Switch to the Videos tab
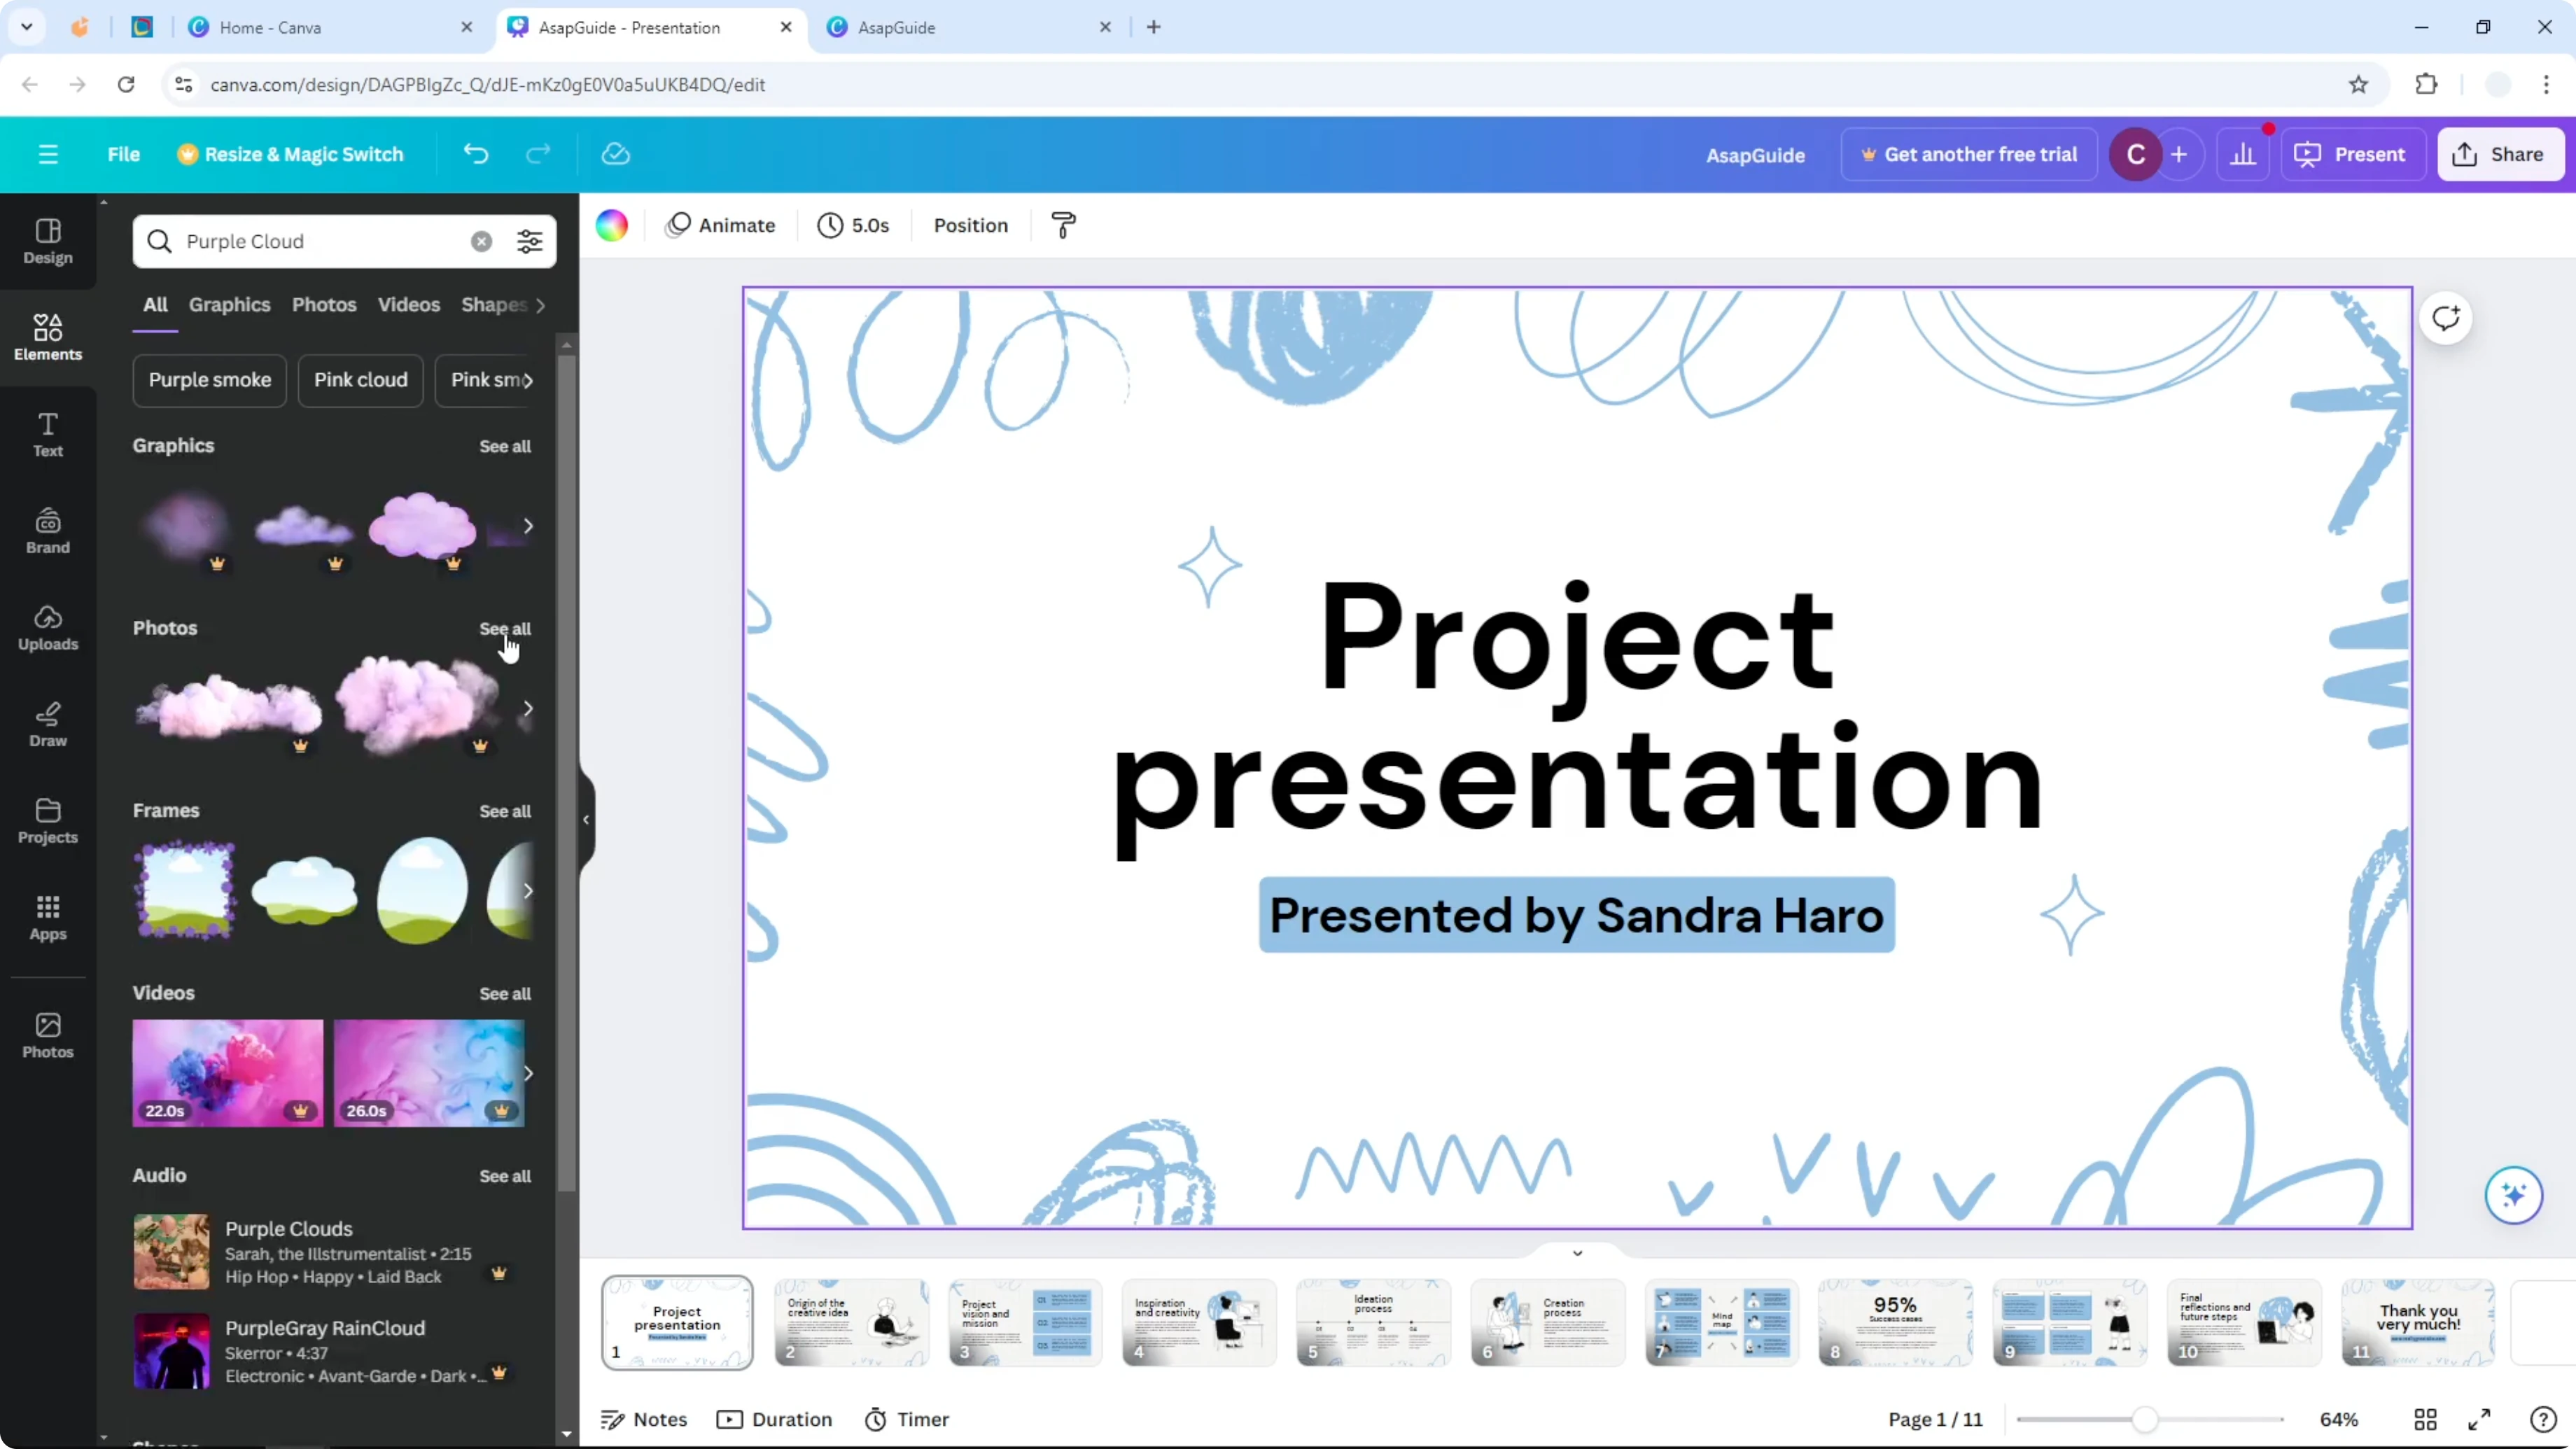 click(408, 304)
